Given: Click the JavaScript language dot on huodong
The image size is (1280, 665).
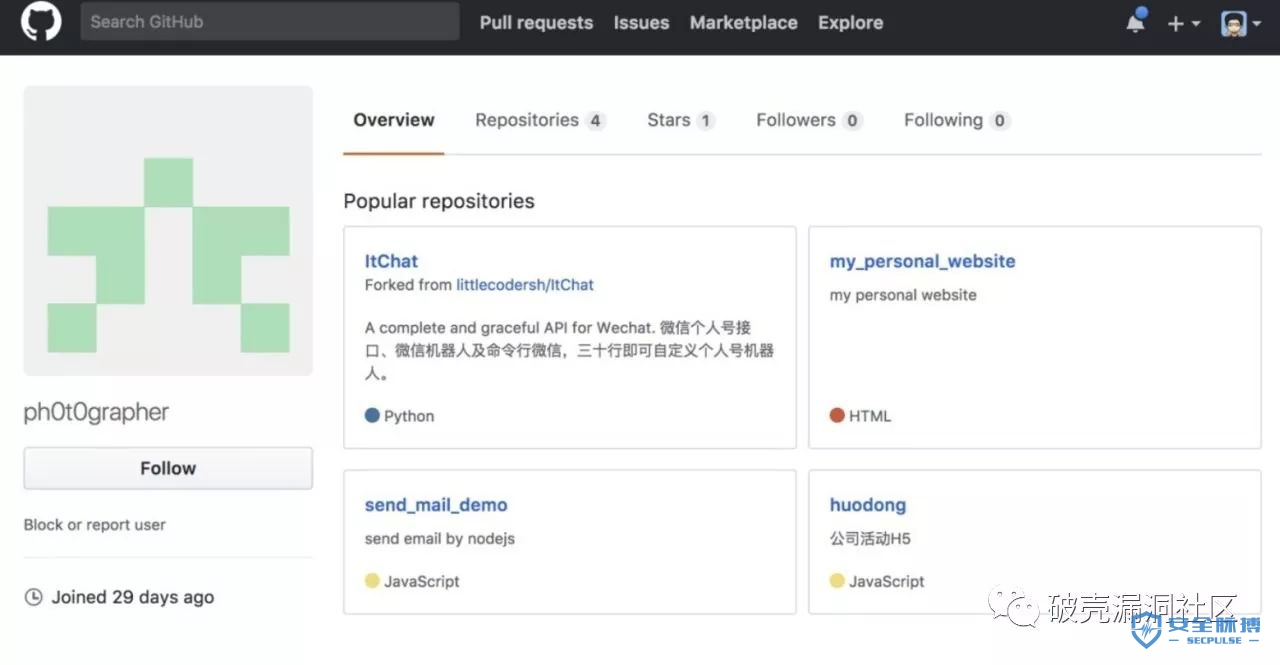Looking at the screenshot, I should pyautogui.click(x=837, y=581).
